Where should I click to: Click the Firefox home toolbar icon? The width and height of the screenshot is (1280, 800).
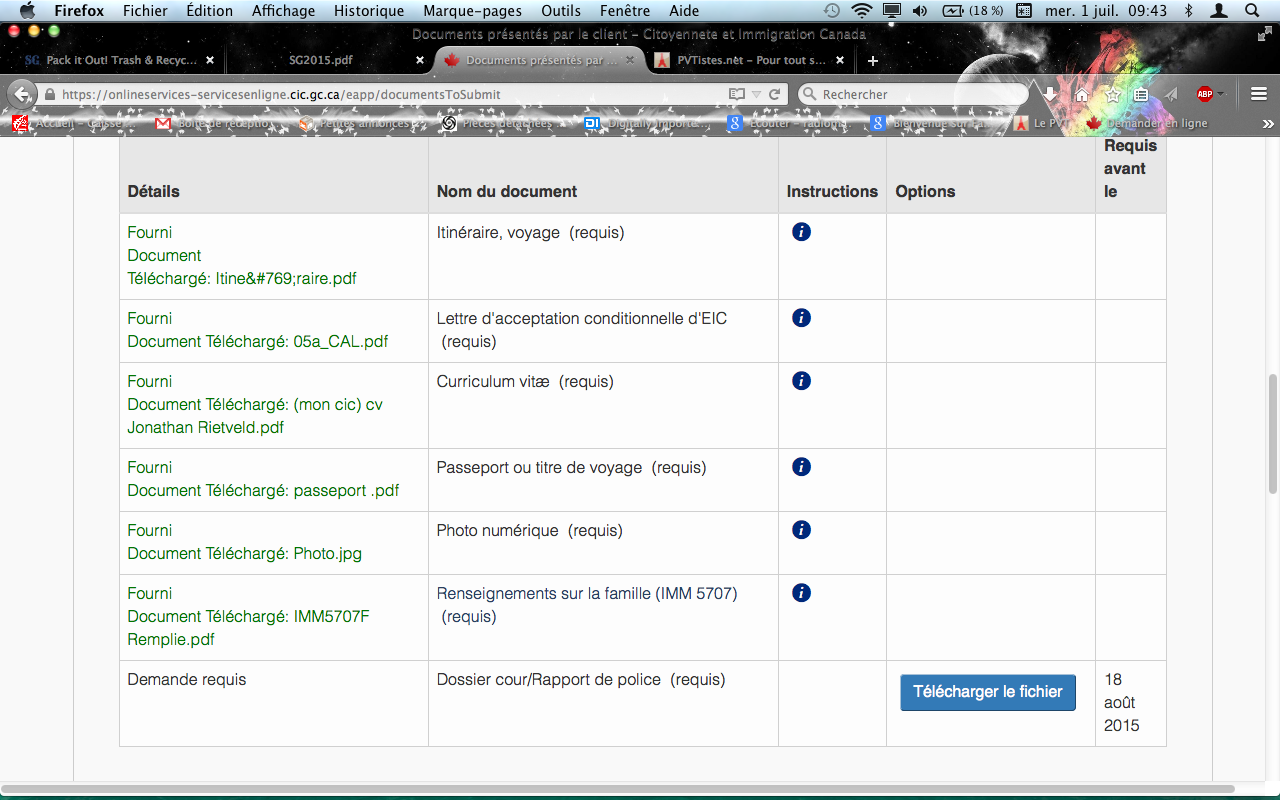tap(1081, 94)
